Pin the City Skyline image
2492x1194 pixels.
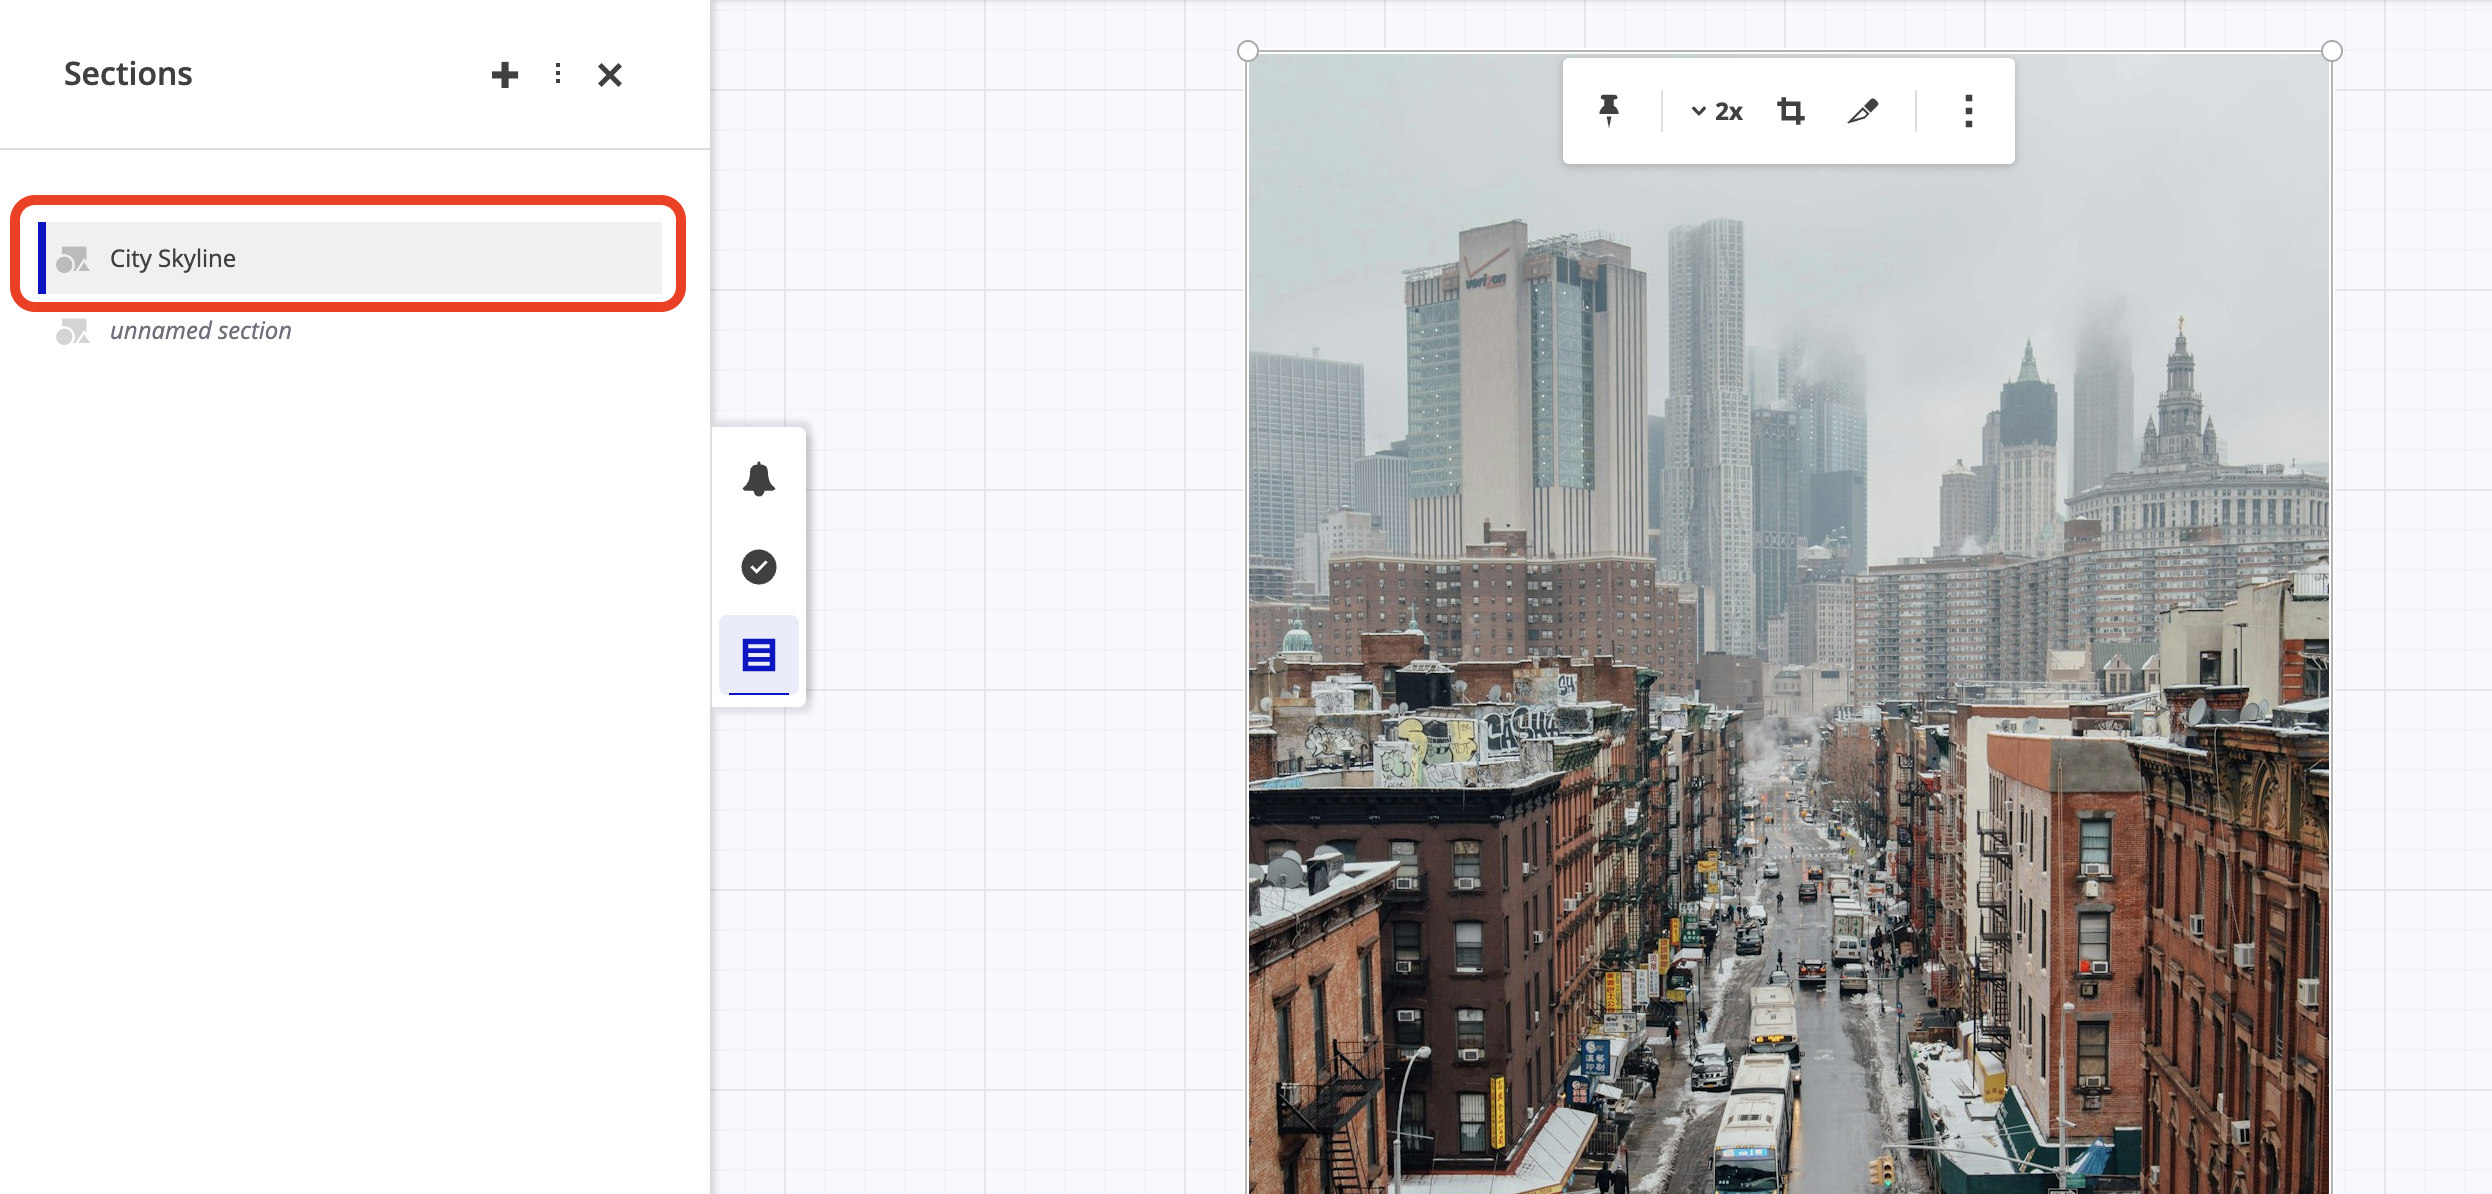(1609, 111)
